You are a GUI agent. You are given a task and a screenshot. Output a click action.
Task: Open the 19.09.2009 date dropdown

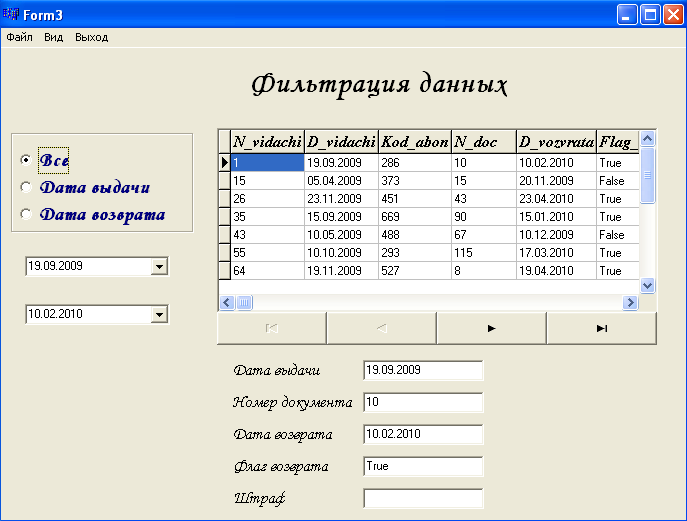click(x=158, y=267)
